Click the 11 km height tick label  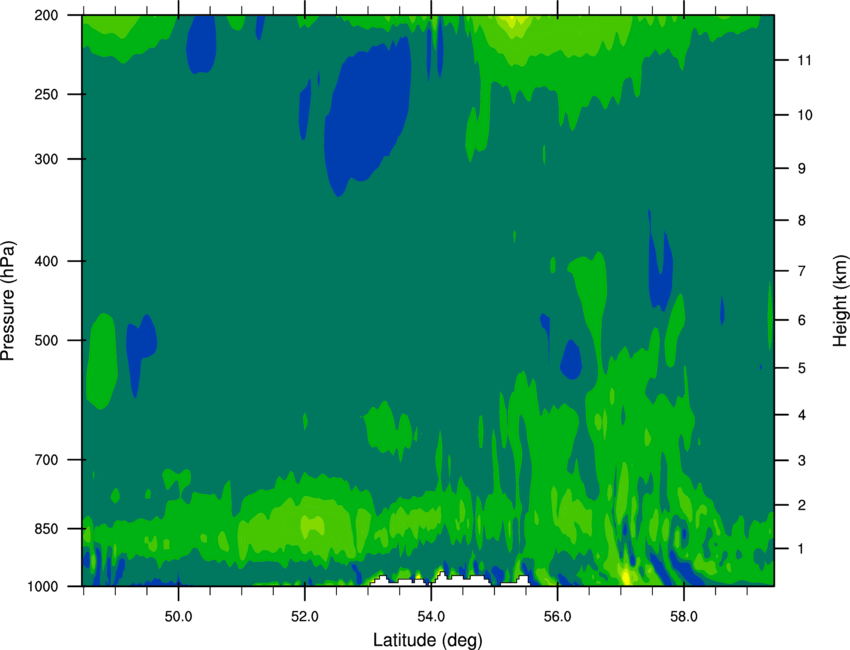804,60
